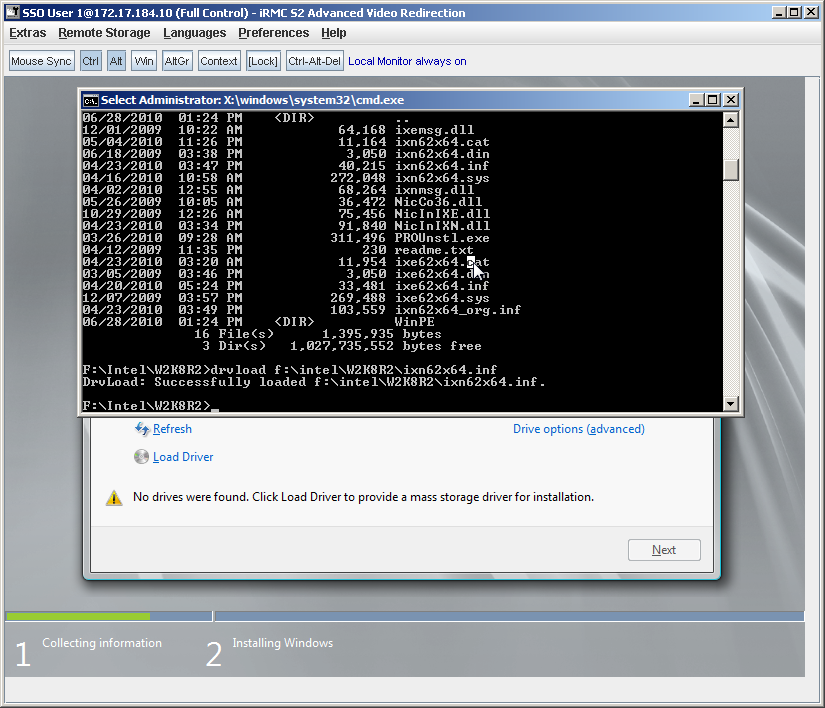Screen dimensions: 825x708
Task: Click ixe62x64.sys in the listing
Action: click(x=442, y=298)
